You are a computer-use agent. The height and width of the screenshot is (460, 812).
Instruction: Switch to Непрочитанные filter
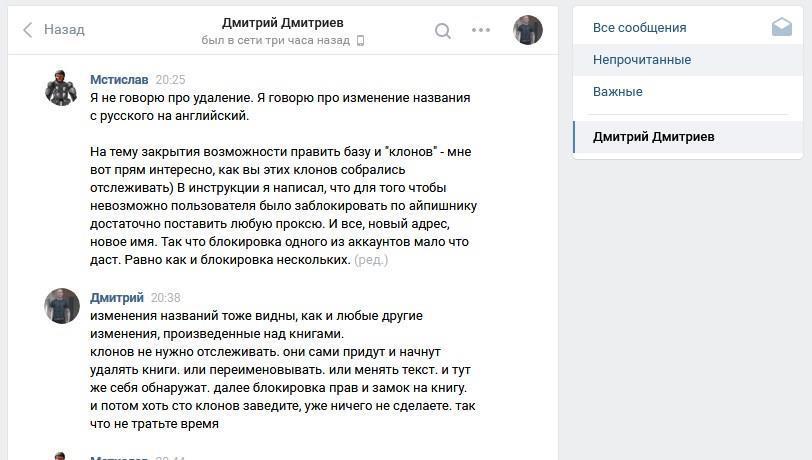(x=641, y=59)
